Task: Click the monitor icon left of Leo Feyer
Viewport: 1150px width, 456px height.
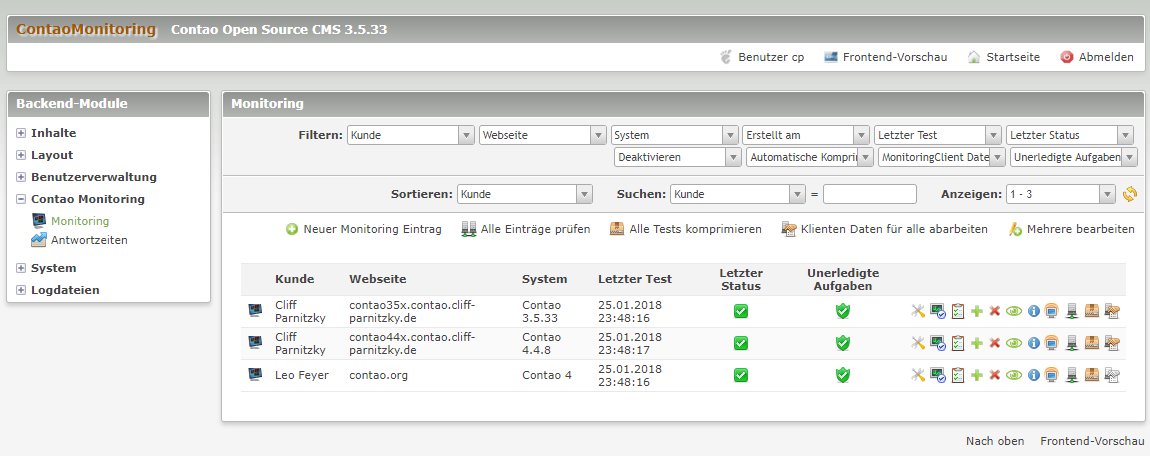Action: (254, 375)
